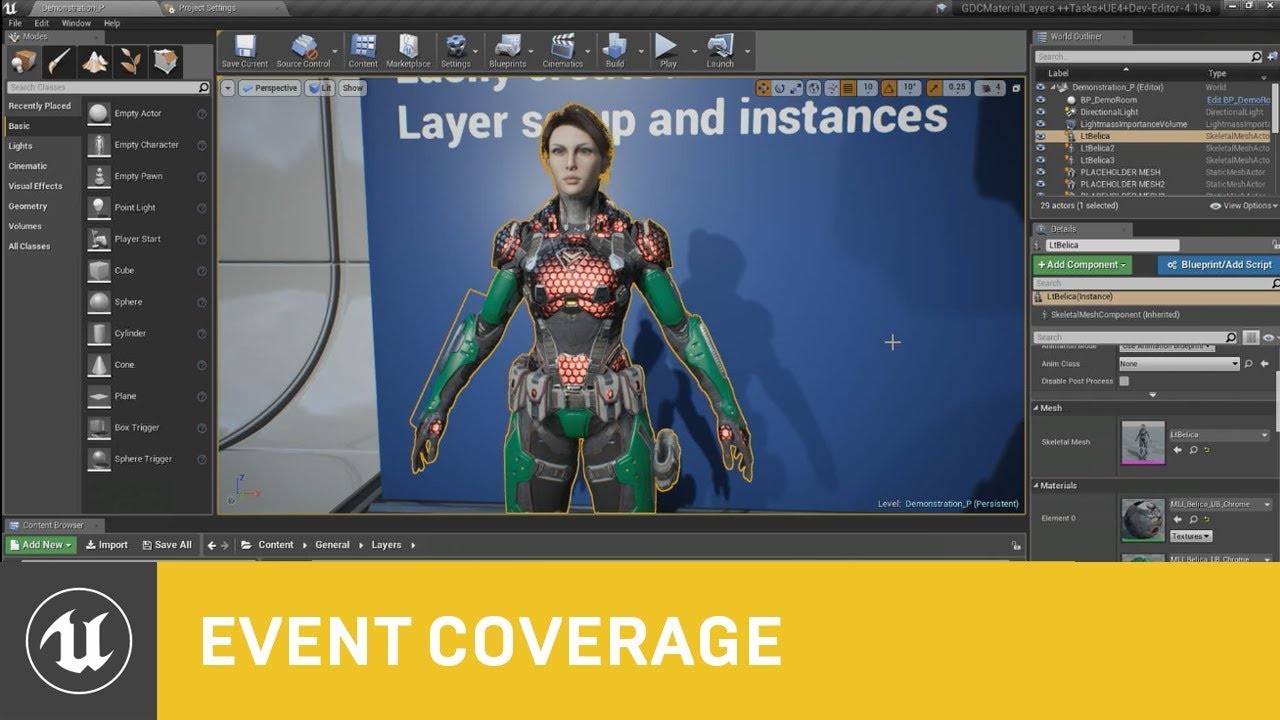
Task: Open camera speed setting in viewport
Action: 990,88
